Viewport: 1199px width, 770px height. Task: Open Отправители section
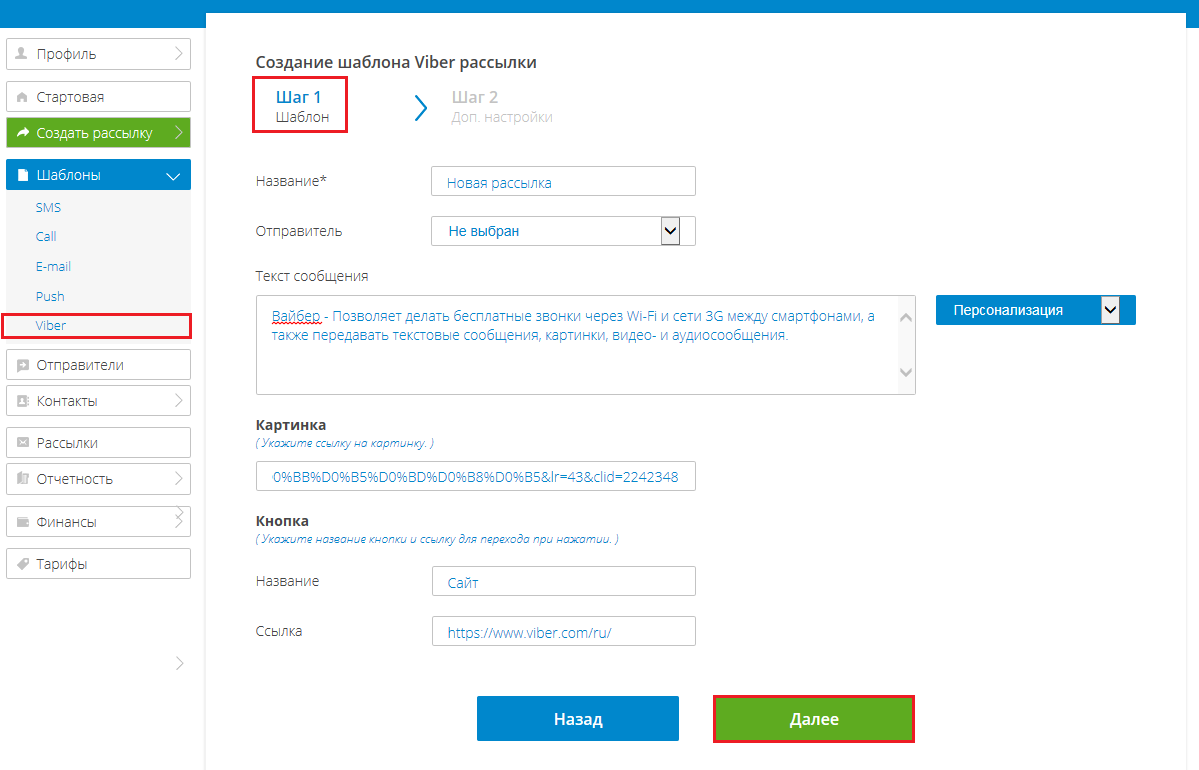pyautogui.click(x=99, y=365)
